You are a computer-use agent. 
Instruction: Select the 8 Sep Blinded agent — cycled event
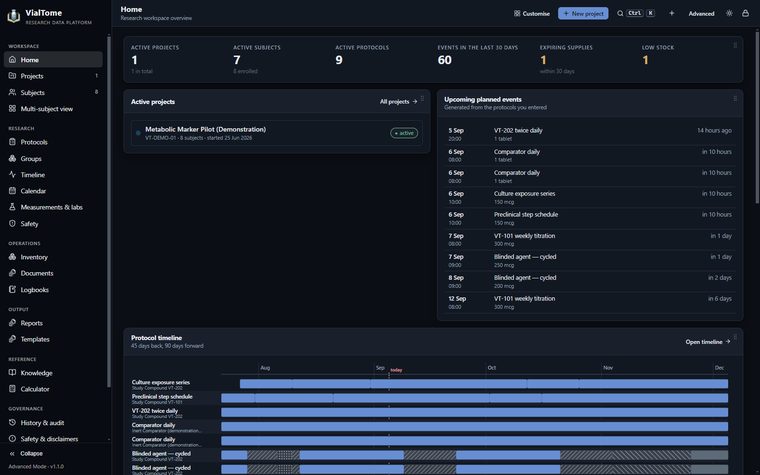coord(590,281)
